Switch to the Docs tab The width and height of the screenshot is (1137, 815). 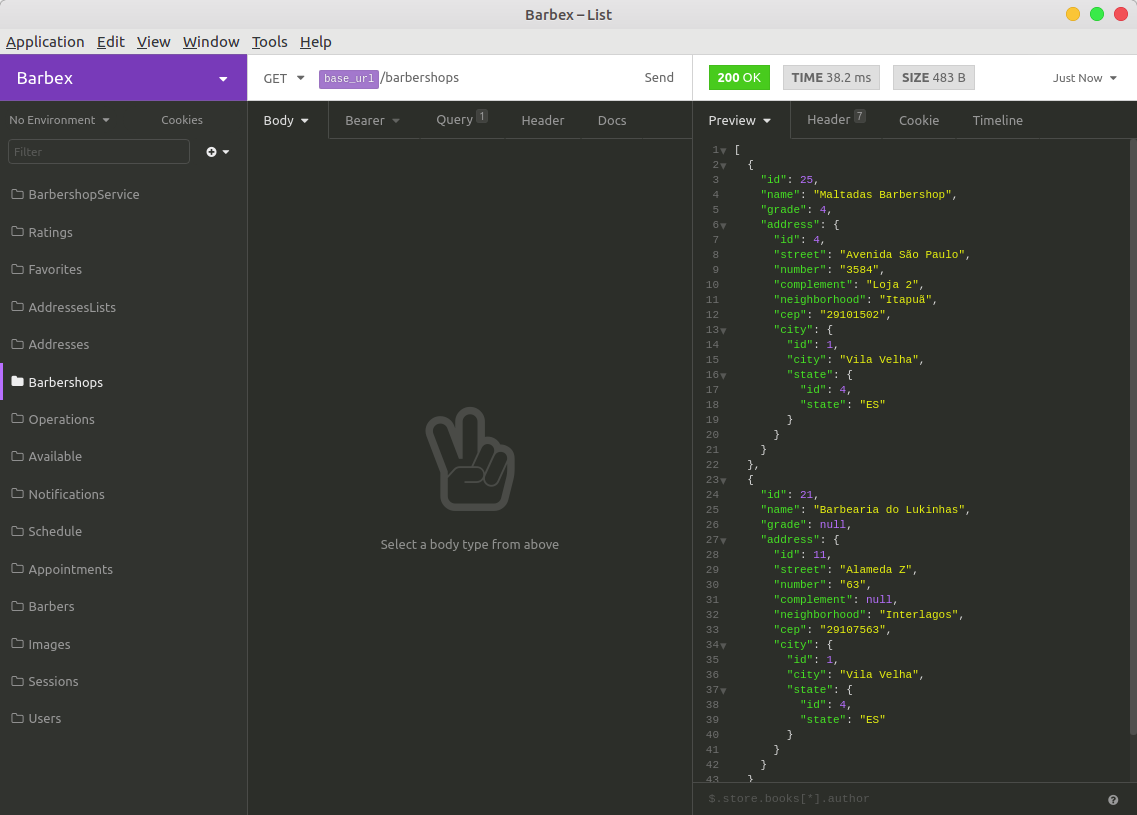pos(612,120)
